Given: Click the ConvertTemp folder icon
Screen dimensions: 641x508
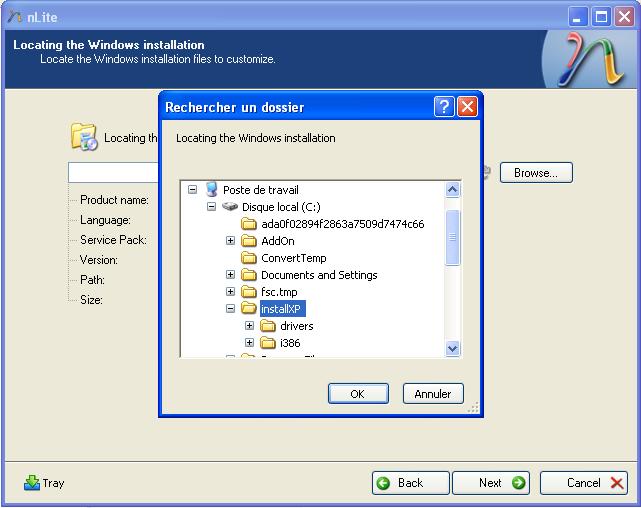Looking at the screenshot, I should click(249, 258).
